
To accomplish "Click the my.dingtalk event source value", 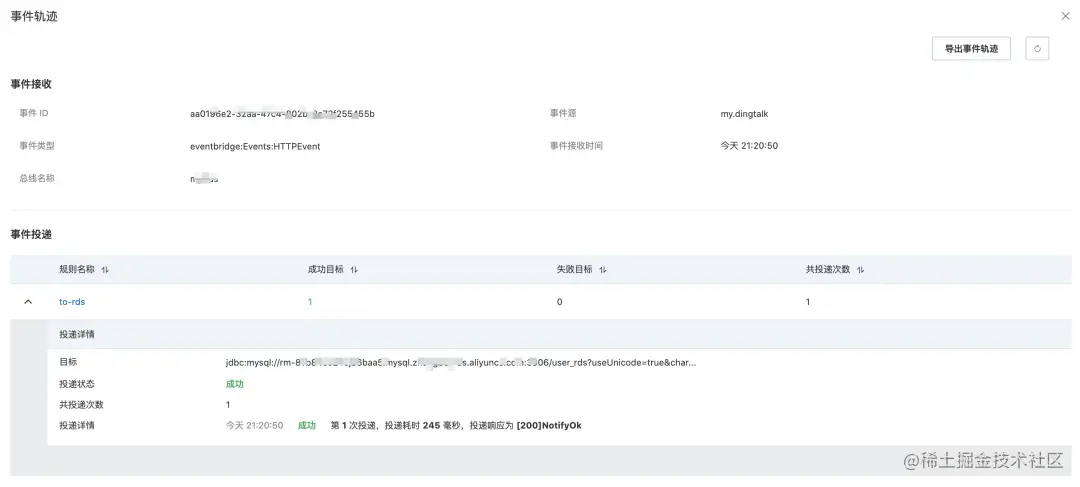I will [744, 114].
